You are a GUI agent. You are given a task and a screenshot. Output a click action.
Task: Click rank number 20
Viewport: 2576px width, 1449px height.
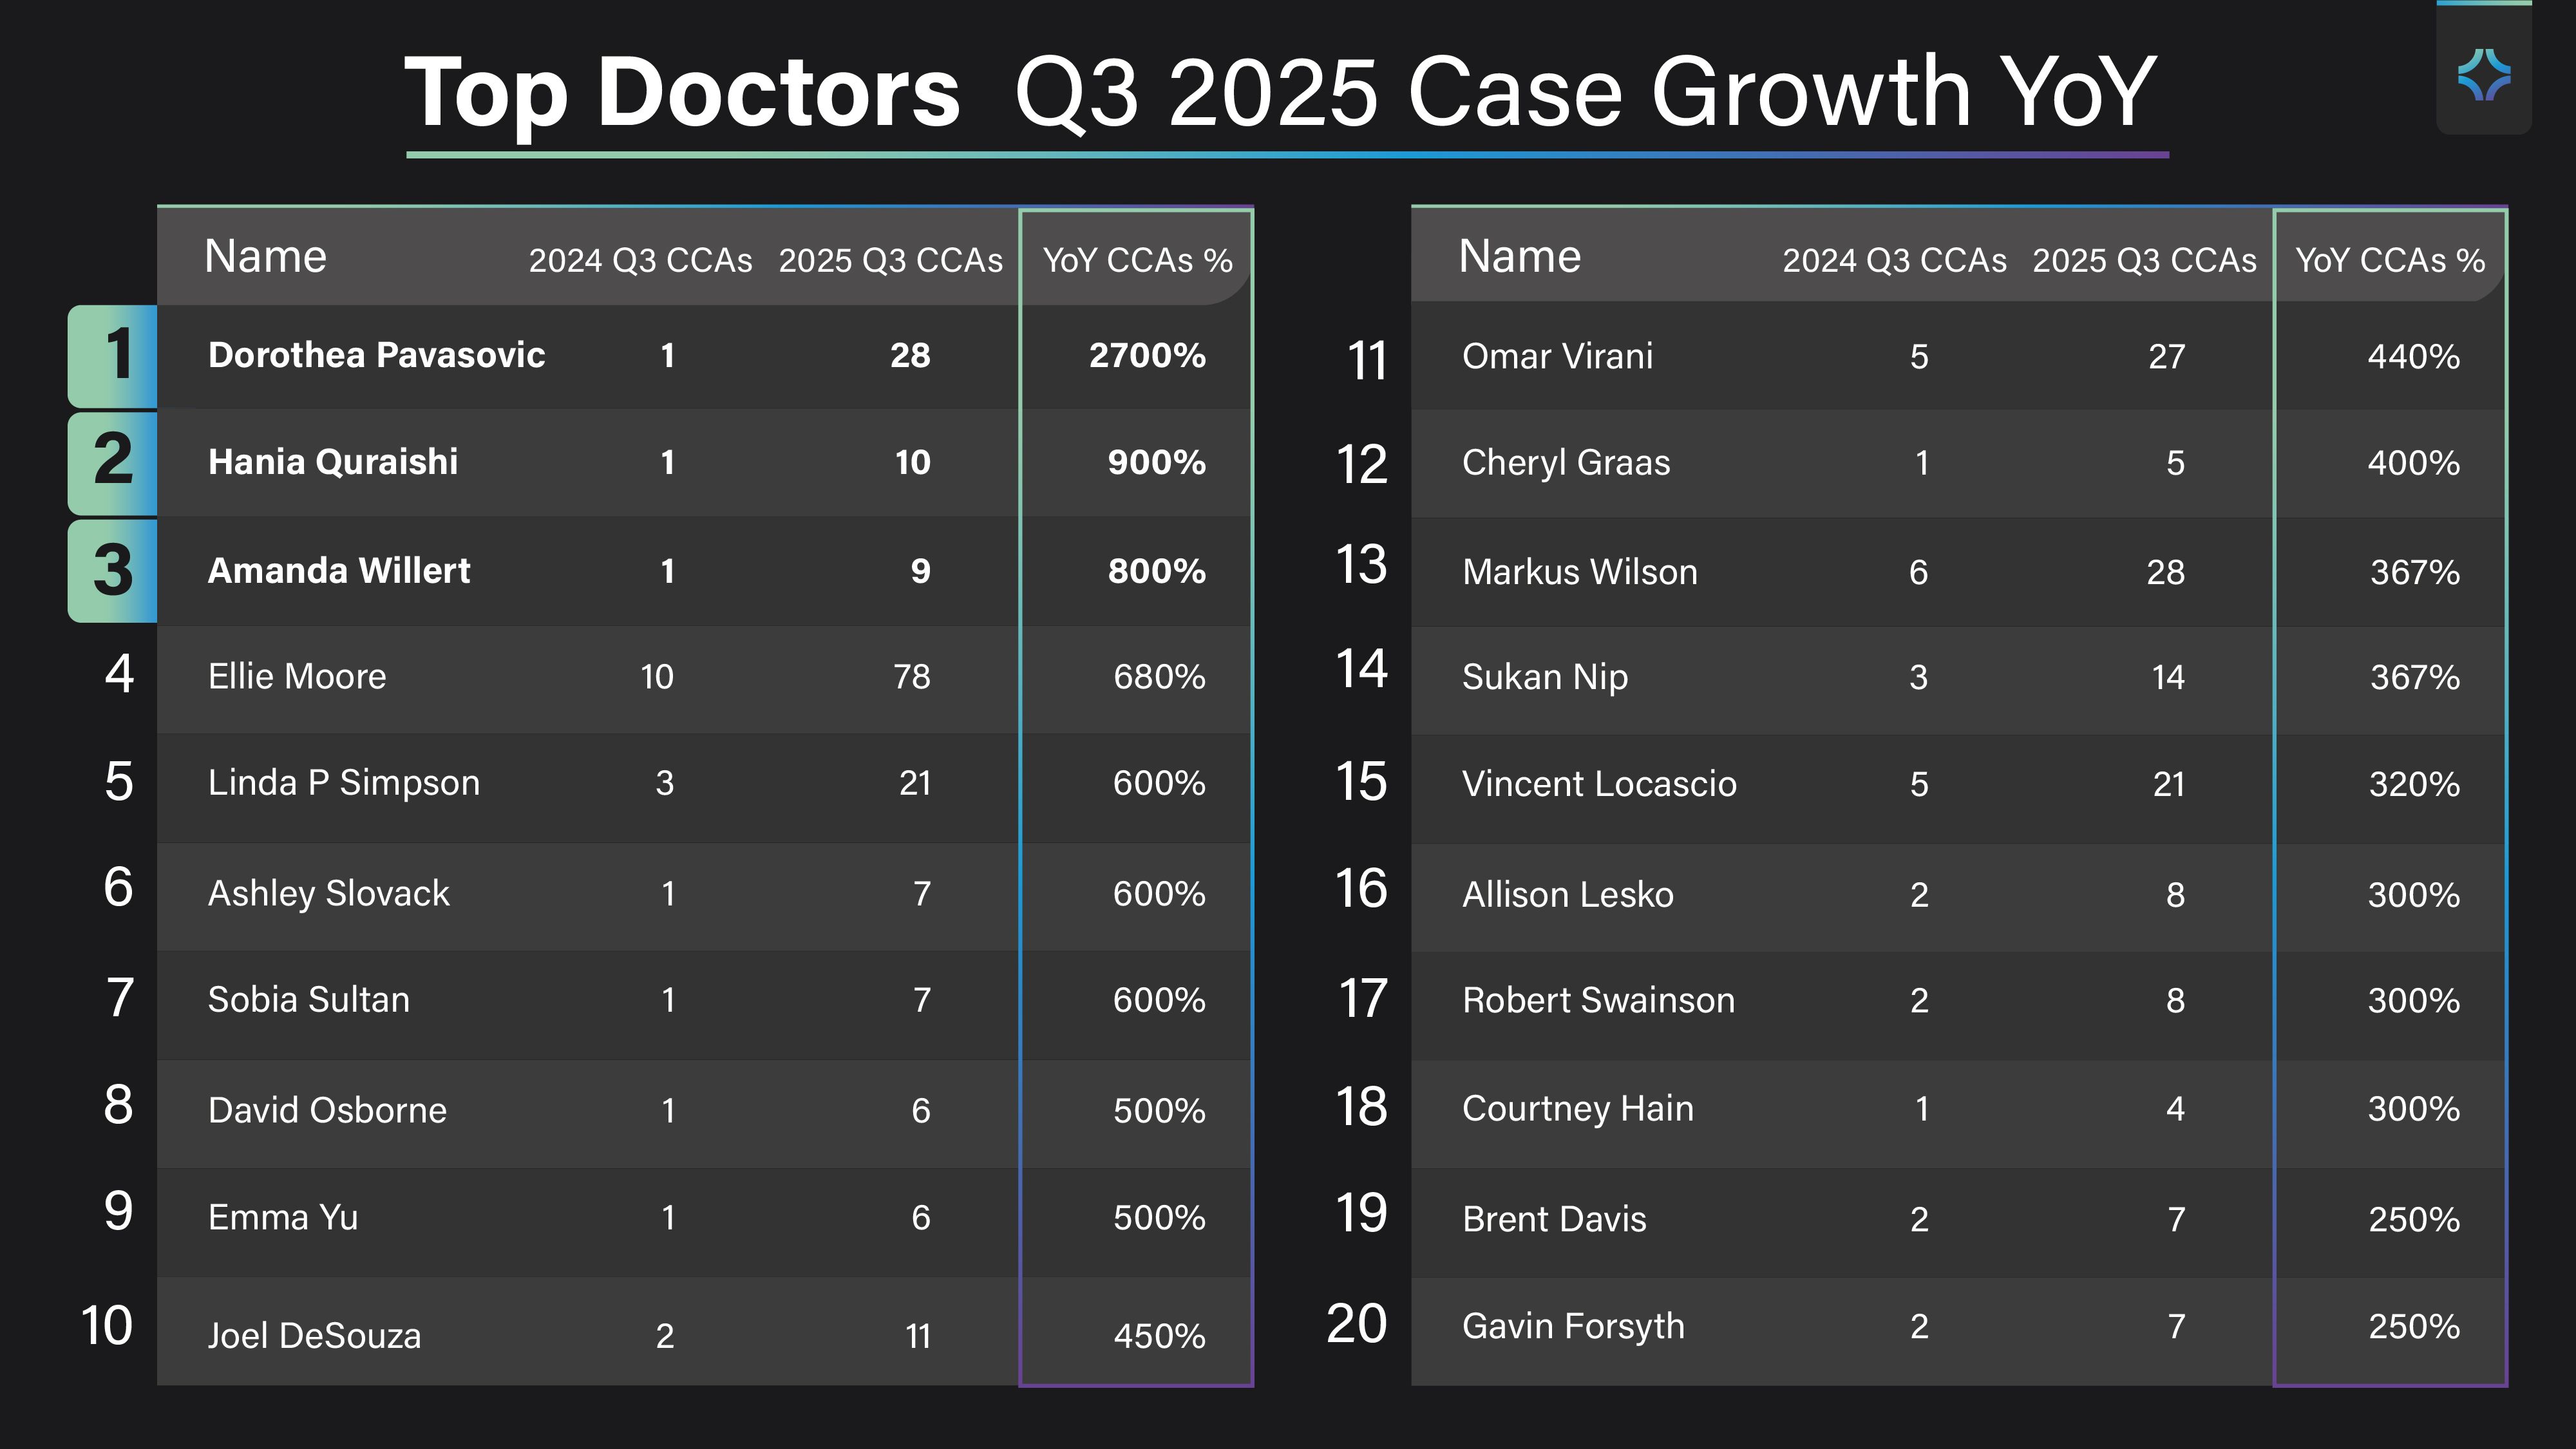click(1356, 1324)
